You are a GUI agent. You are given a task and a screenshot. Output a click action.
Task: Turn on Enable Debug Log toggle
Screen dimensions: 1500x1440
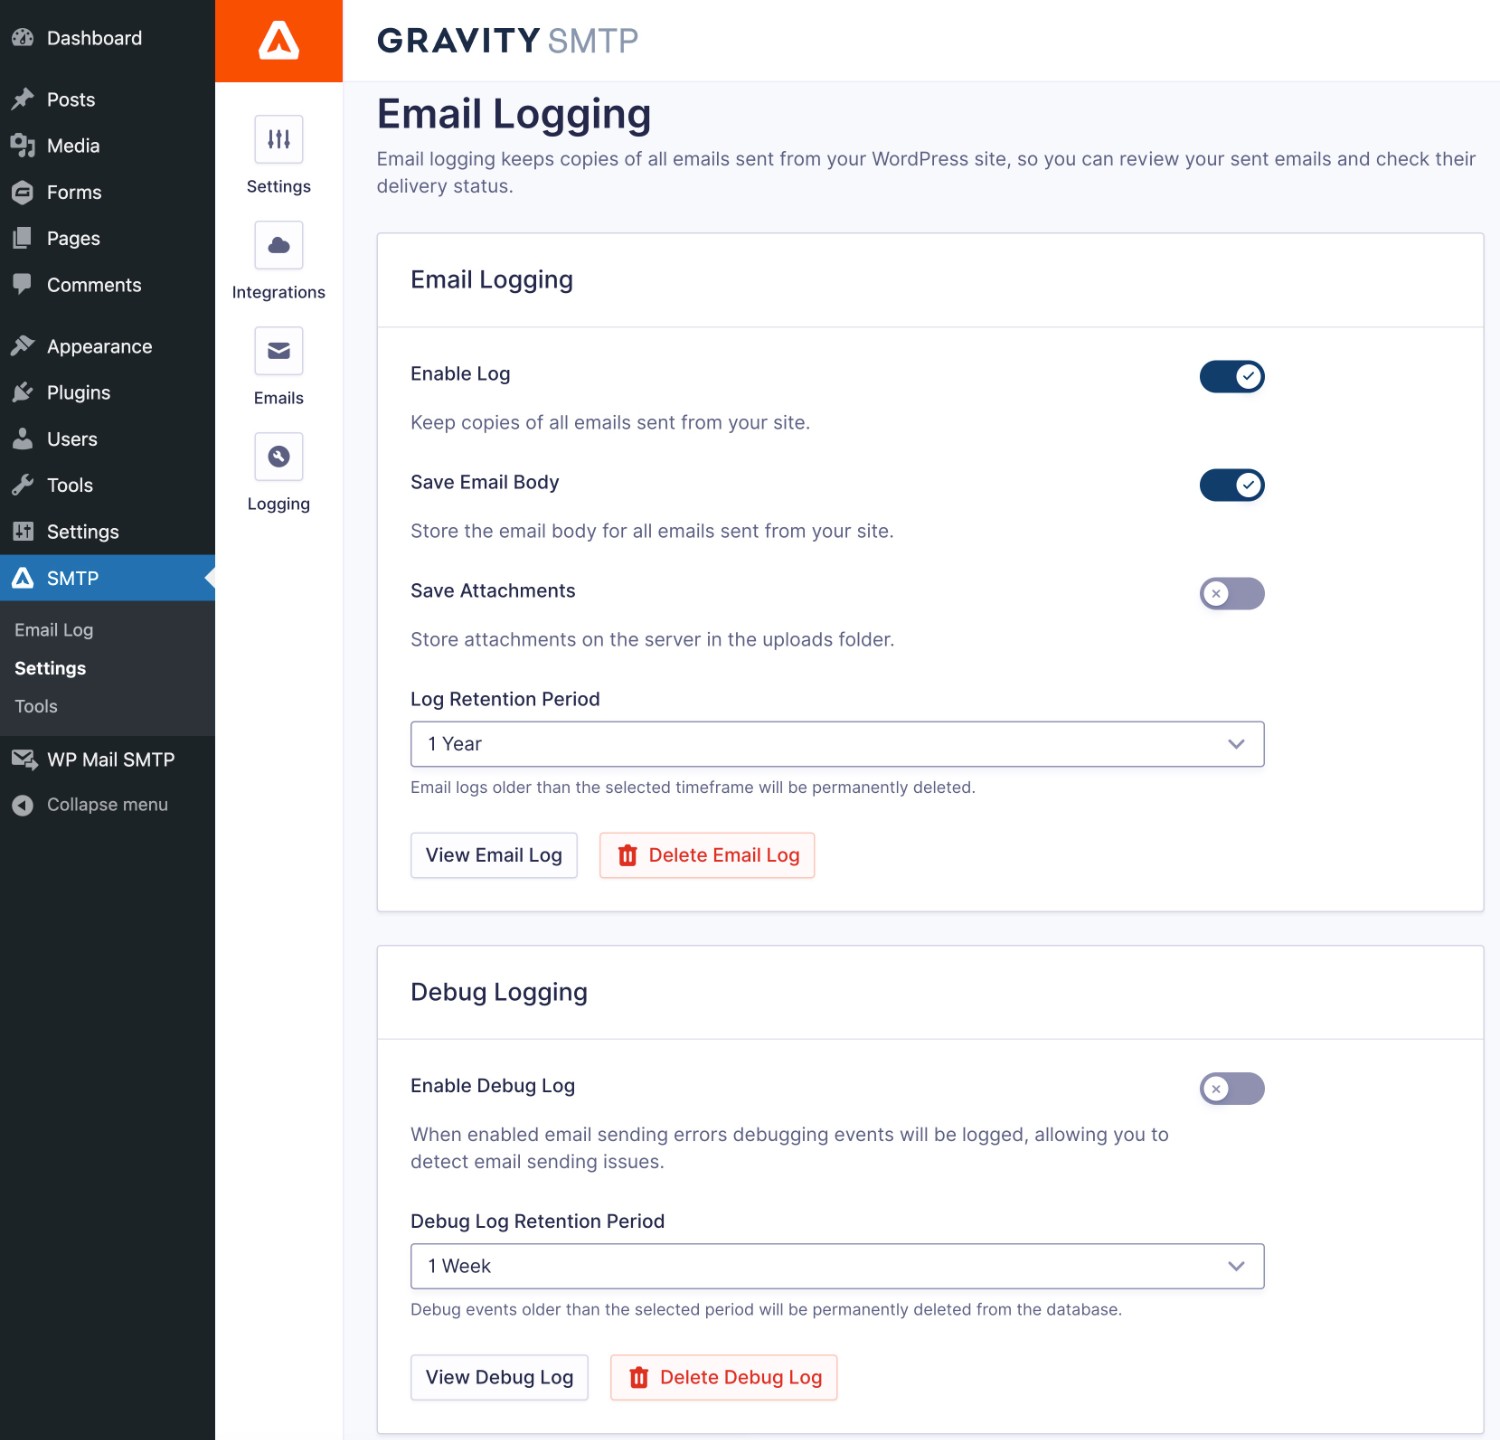1232,1088
